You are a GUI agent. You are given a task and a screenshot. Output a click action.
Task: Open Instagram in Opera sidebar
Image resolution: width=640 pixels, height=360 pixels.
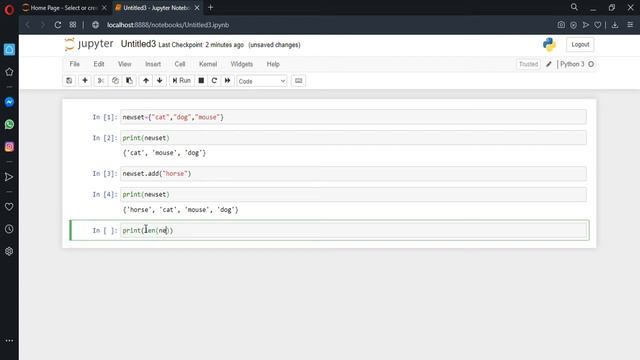(9, 147)
